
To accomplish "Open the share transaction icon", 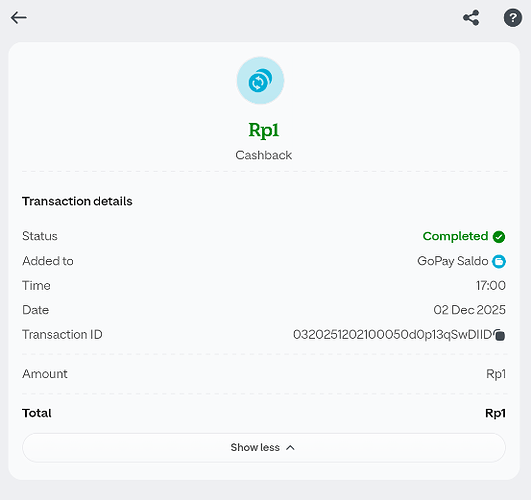I will (471, 18).
